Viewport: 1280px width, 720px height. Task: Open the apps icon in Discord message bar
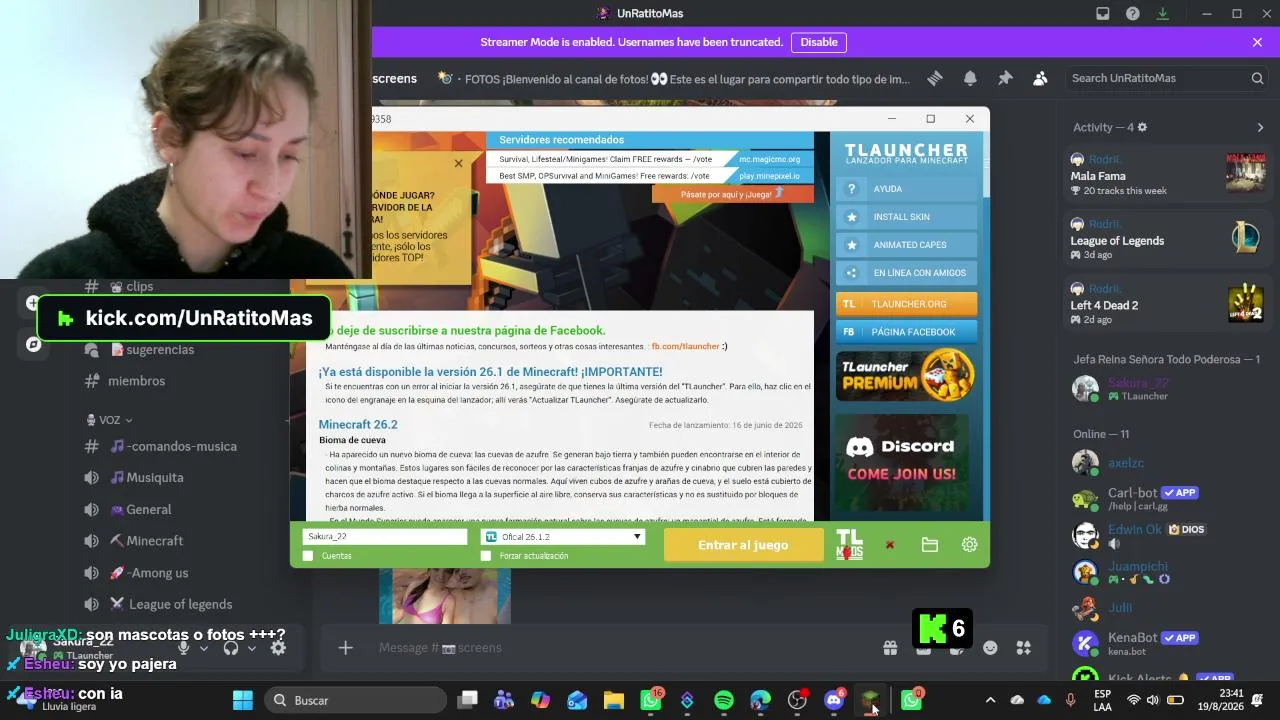pyautogui.click(x=1023, y=648)
